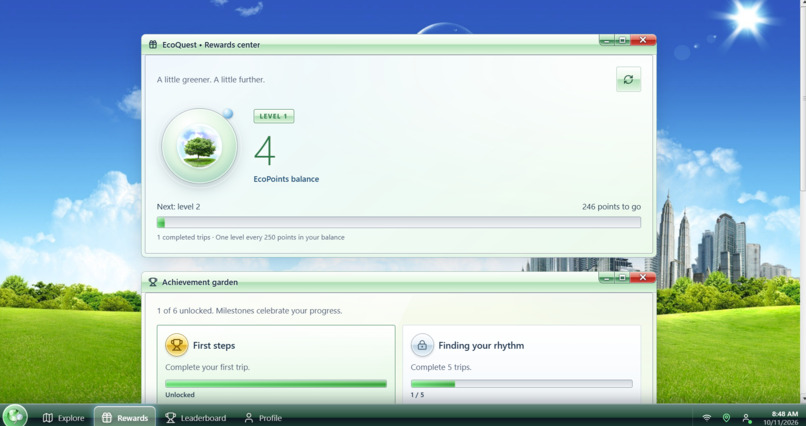Click the First steps card title
This screenshot has width=806, height=426.
coord(214,346)
